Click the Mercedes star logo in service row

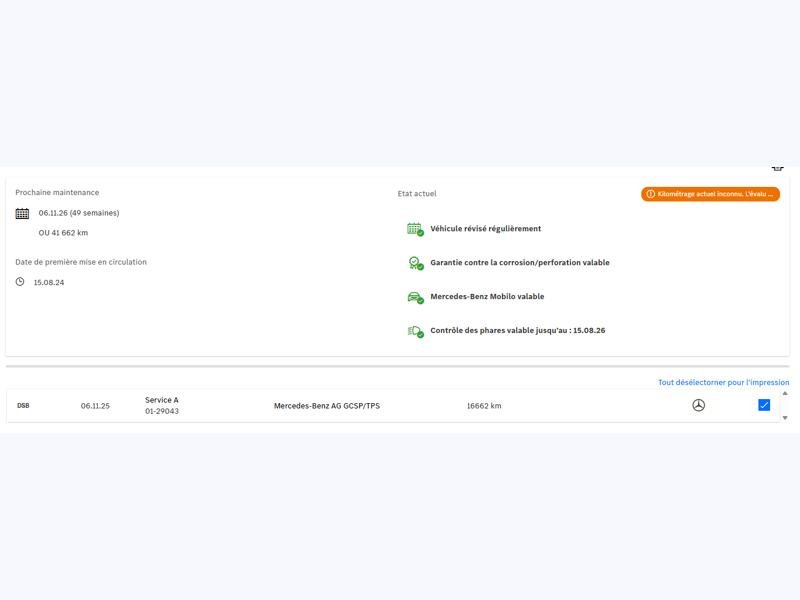coord(699,405)
